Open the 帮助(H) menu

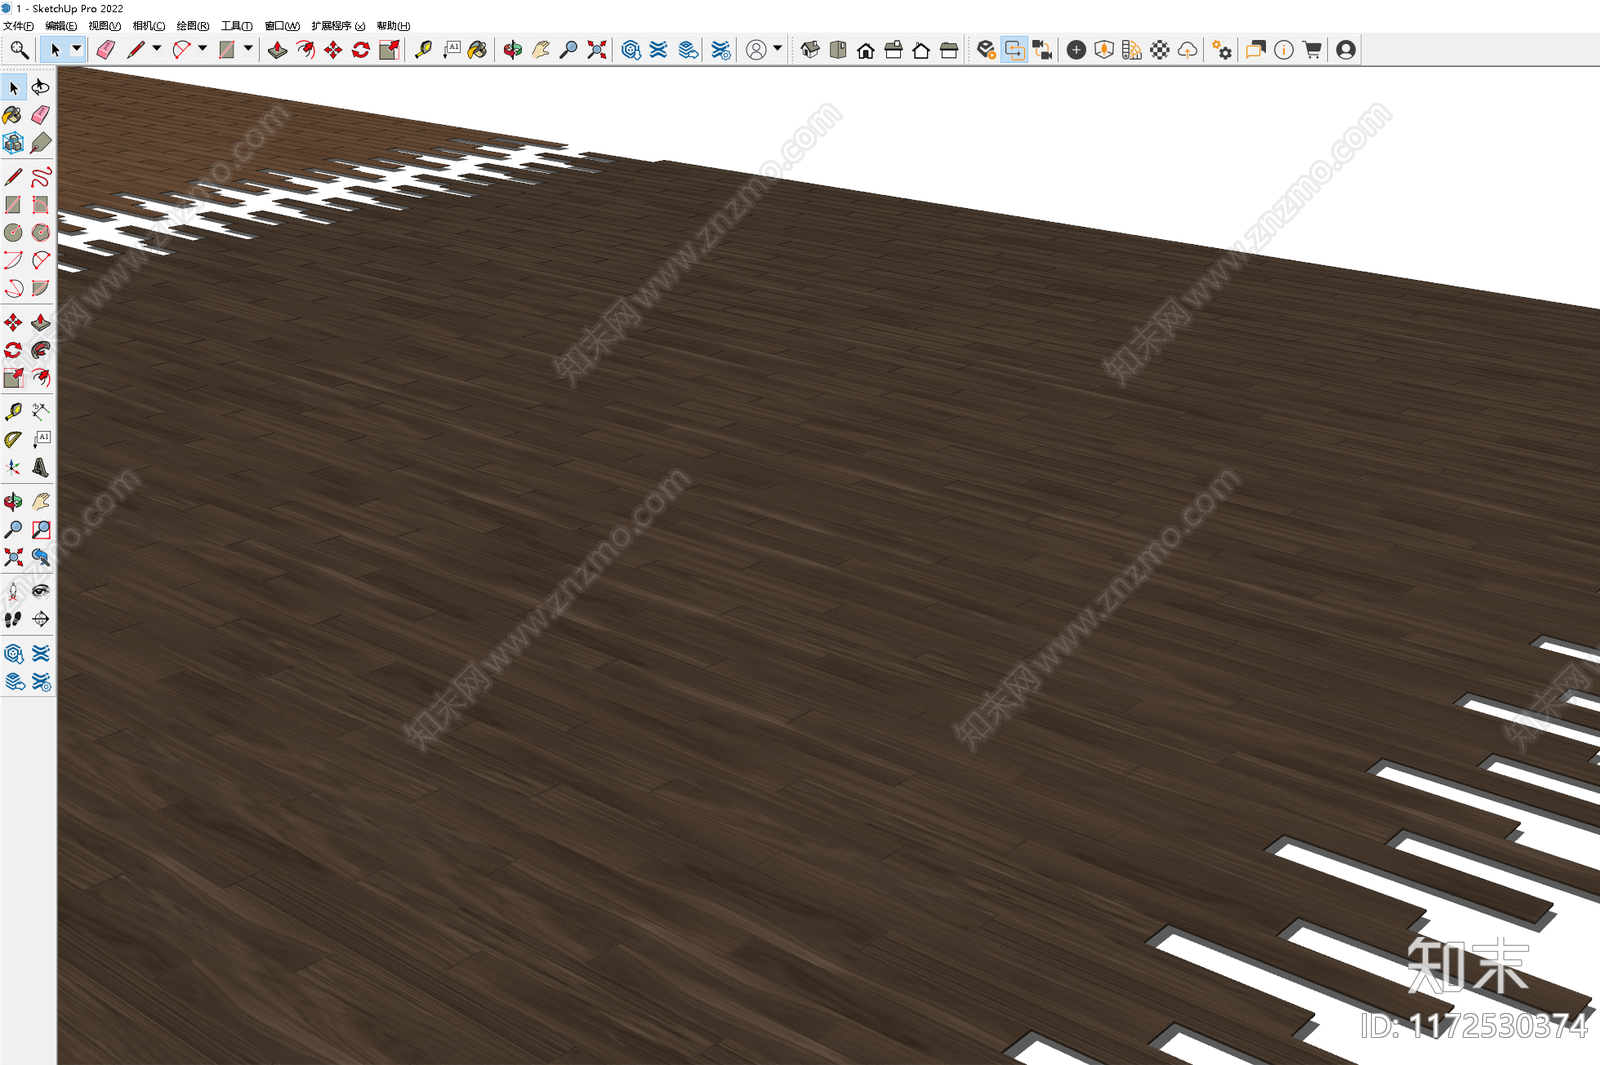(x=394, y=26)
